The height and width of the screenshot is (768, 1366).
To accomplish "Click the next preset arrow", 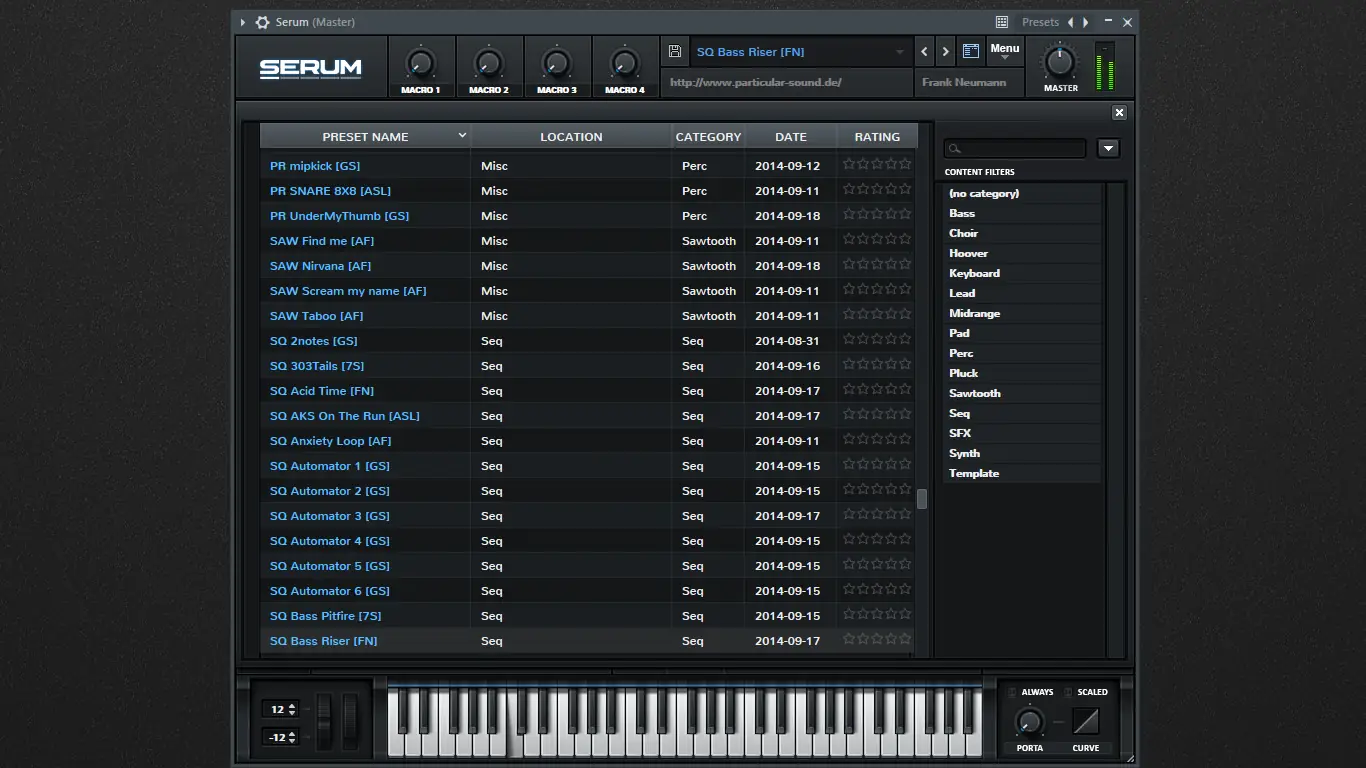I will pyautogui.click(x=945, y=51).
